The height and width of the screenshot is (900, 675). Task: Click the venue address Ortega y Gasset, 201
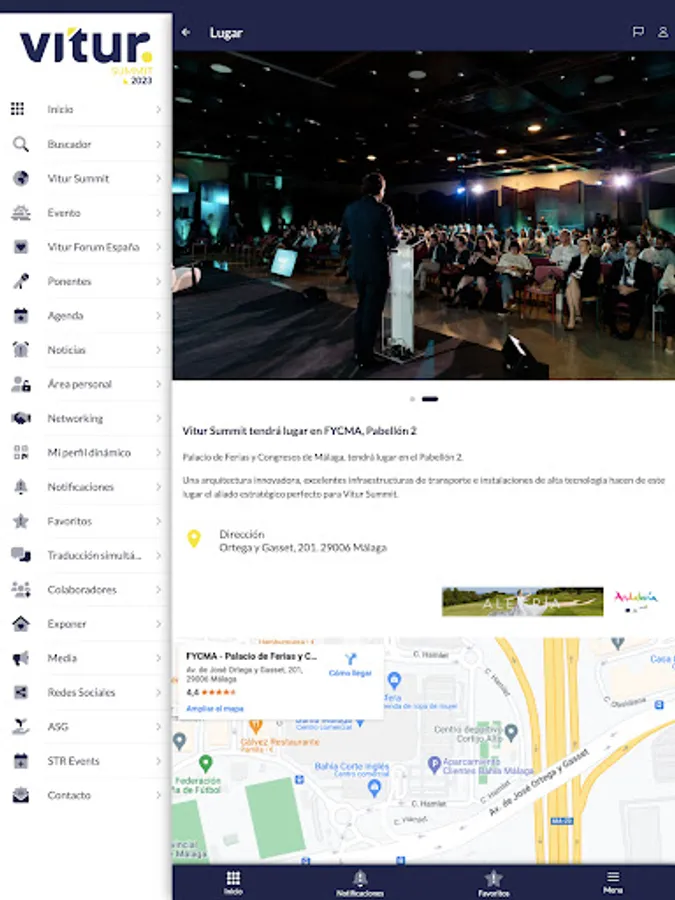pyautogui.click(x=303, y=548)
